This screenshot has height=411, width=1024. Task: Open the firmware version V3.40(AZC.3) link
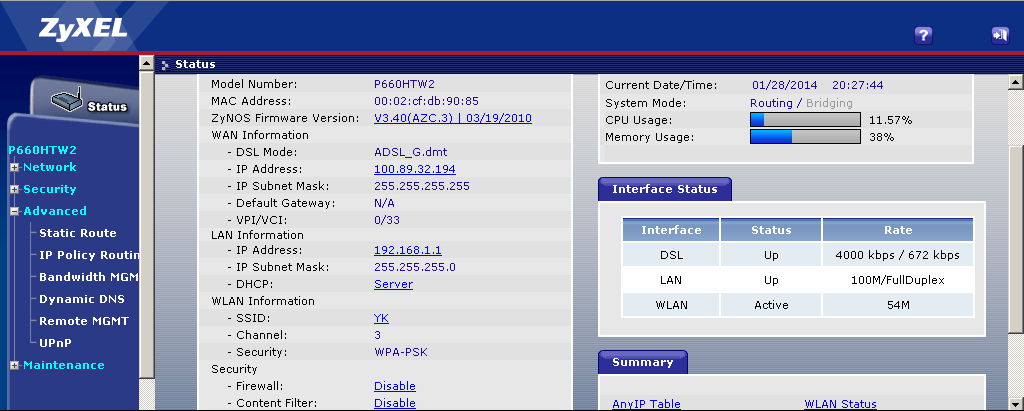click(x=453, y=118)
